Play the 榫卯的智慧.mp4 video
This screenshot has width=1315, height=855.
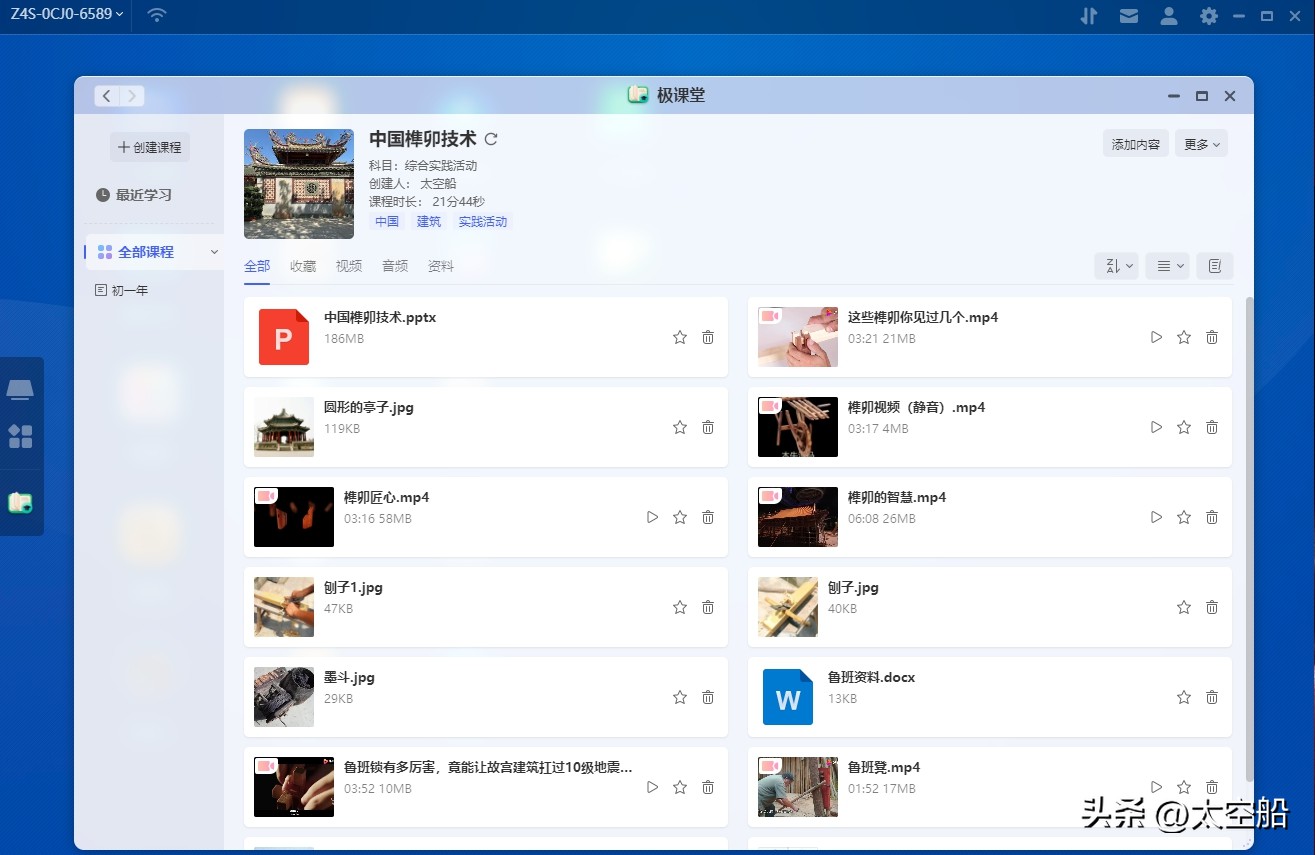coord(1156,517)
